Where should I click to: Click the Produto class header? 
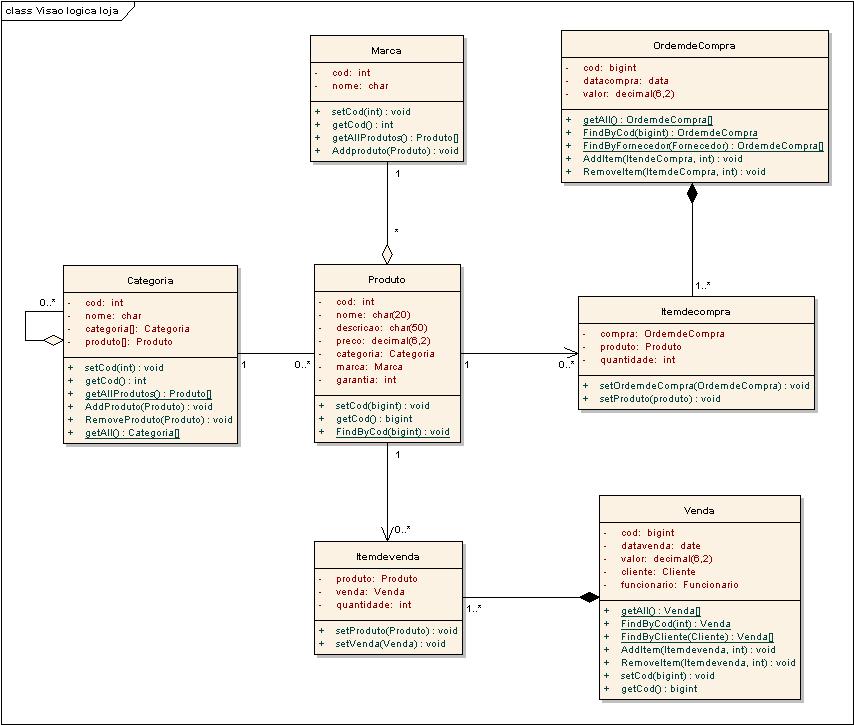[x=387, y=279]
